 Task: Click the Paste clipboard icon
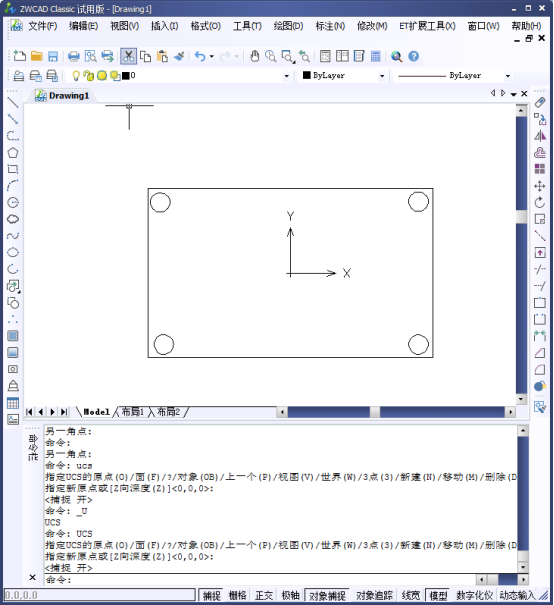(x=162, y=56)
